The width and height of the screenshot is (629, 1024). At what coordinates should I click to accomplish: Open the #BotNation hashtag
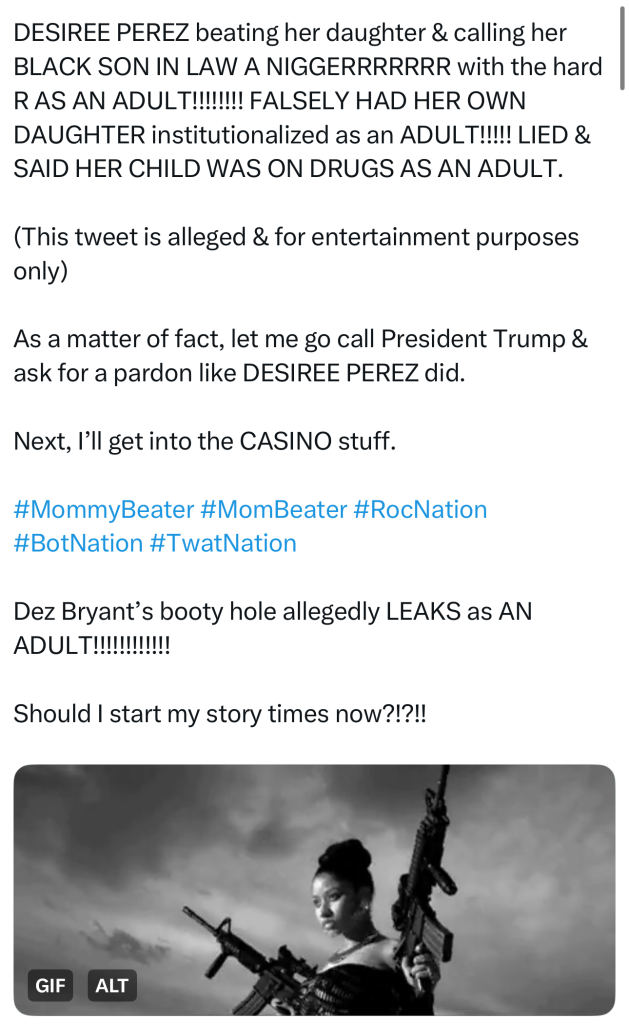click(77, 543)
